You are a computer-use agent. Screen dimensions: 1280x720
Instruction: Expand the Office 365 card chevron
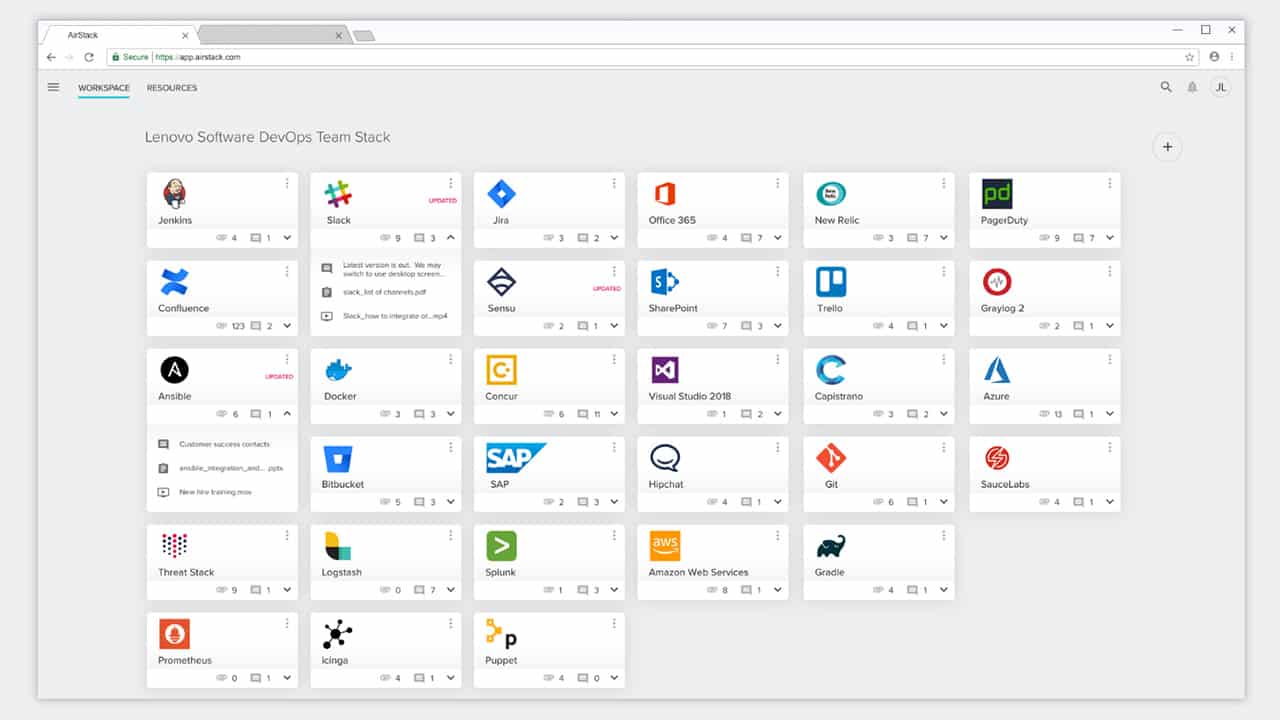(x=778, y=238)
